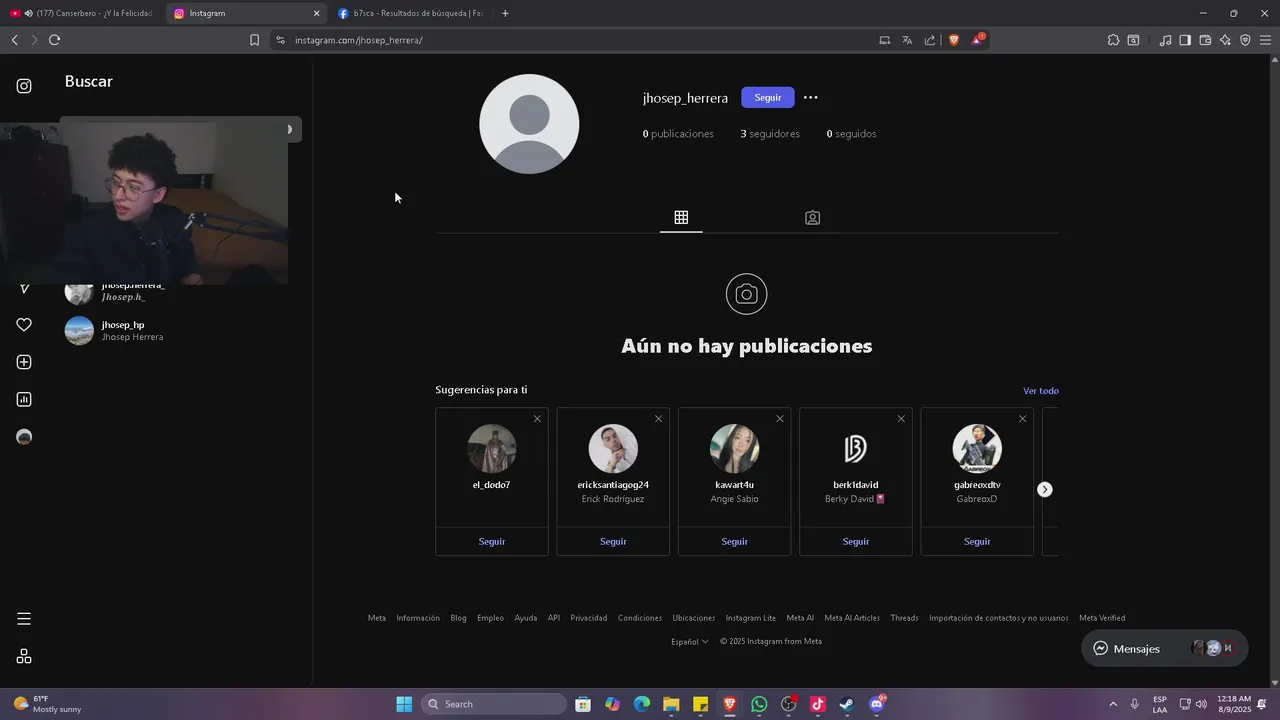Close the Instagram browser tab

point(317,13)
